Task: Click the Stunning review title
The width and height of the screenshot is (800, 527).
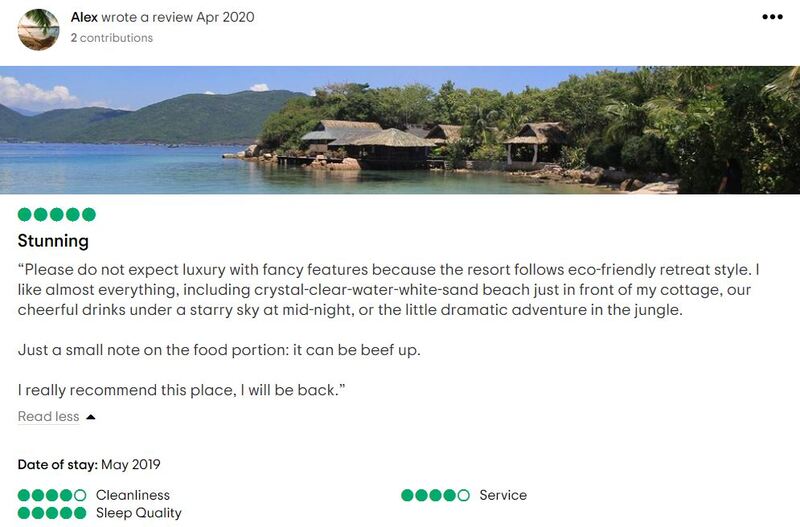Action: (x=53, y=241)
